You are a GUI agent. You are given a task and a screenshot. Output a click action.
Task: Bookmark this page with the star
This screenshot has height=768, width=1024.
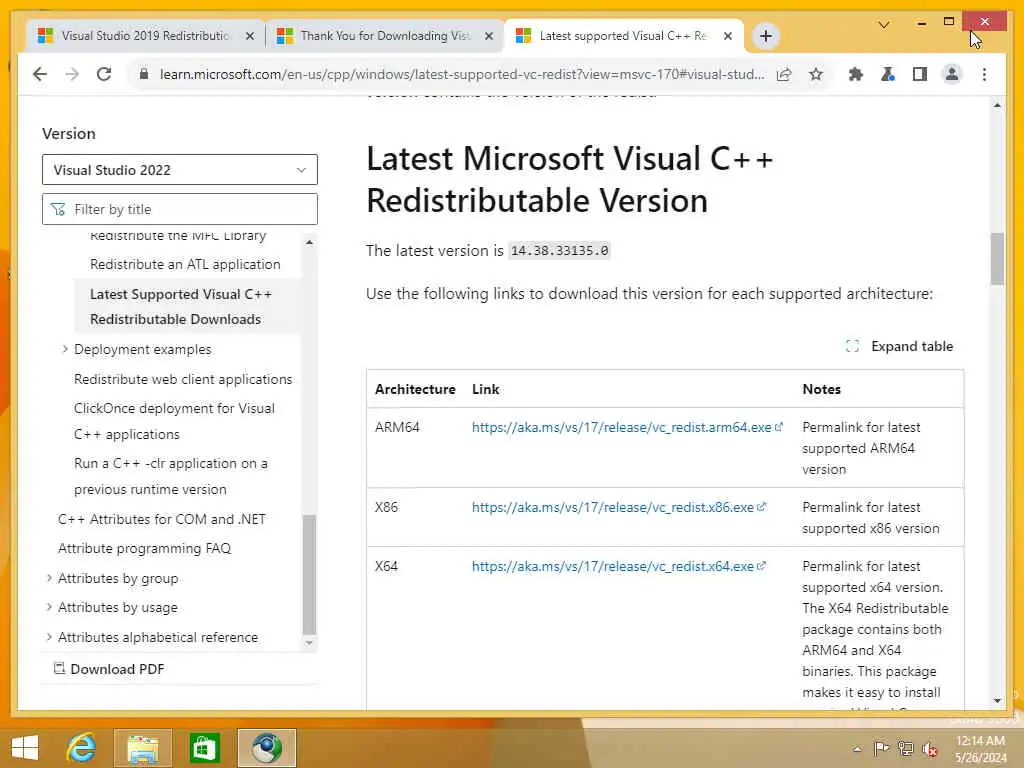click(x=816, y=74)
